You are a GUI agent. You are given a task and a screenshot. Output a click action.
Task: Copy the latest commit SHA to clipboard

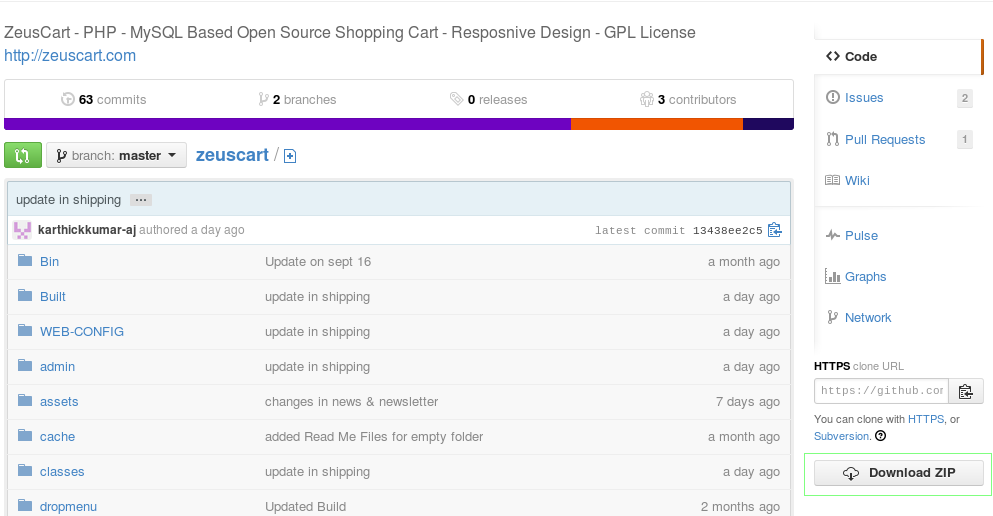(x=775, y=230)
